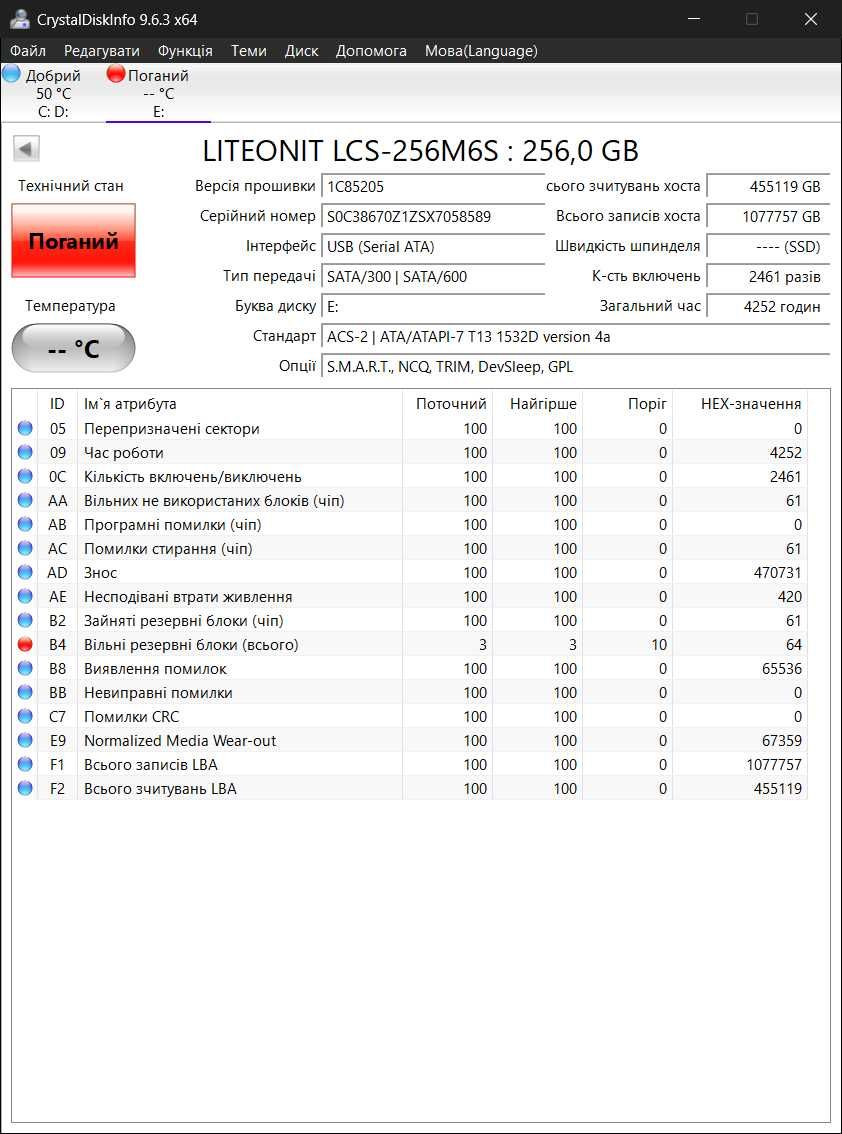Open the Диск menu
Image resolution: width=842 pixels, height=1134 pixels.
302,51
